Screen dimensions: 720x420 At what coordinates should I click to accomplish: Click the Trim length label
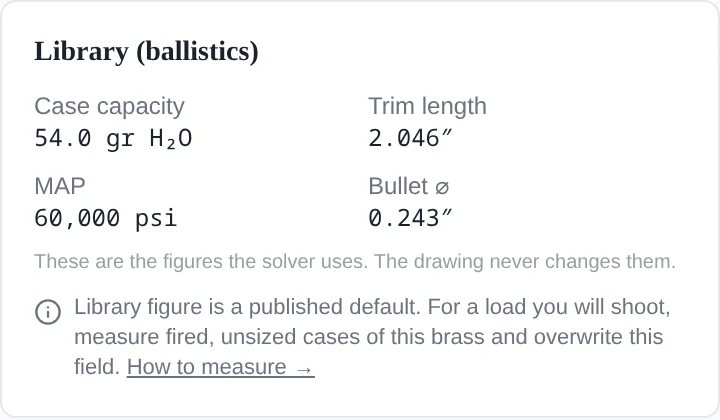427,106
